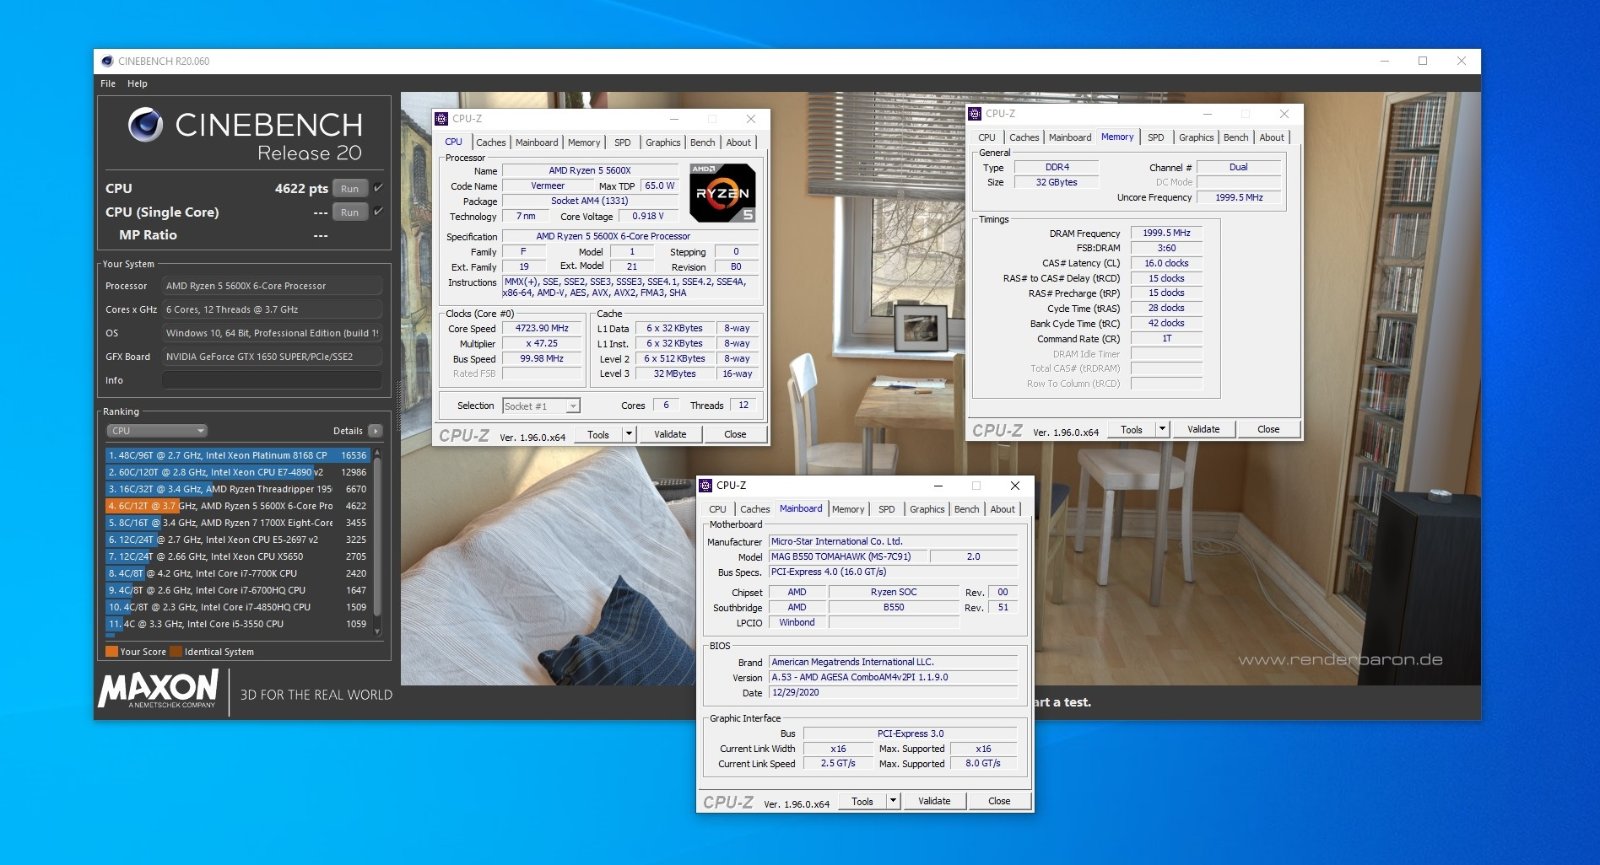Click the CPU-Z icon in the Memory window title bar

click(x=975, y=114)
